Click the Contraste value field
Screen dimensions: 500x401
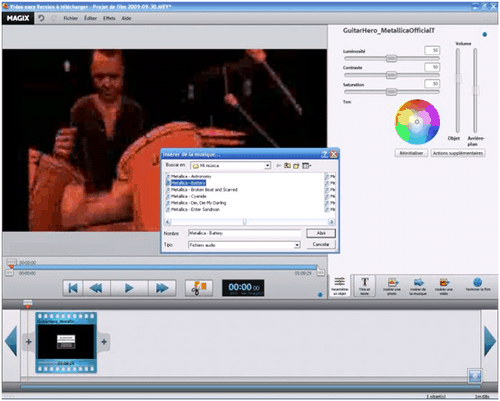[432, 67]
